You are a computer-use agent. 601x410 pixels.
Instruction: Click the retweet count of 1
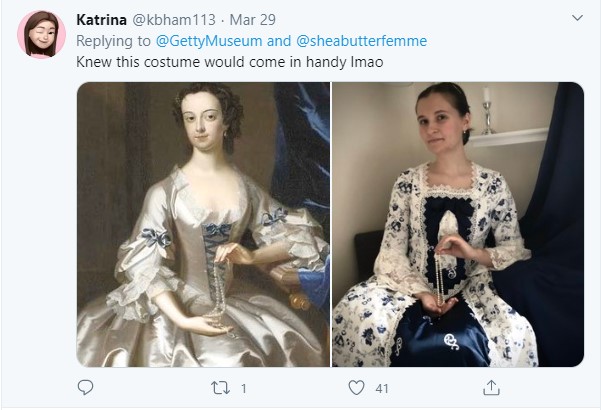coord(243,388)
